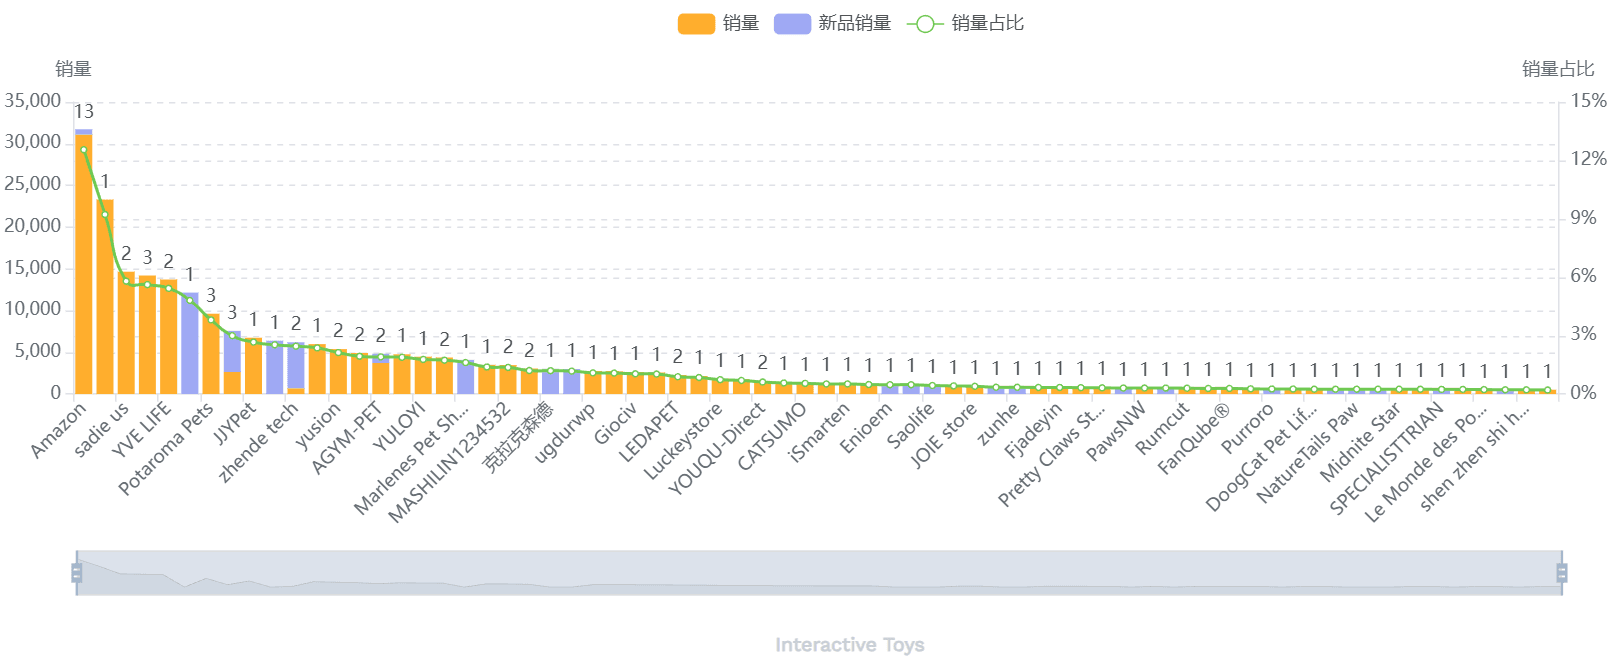Click the right data zoom handle
1613x669 pixels.
[x=1562, y=573]
